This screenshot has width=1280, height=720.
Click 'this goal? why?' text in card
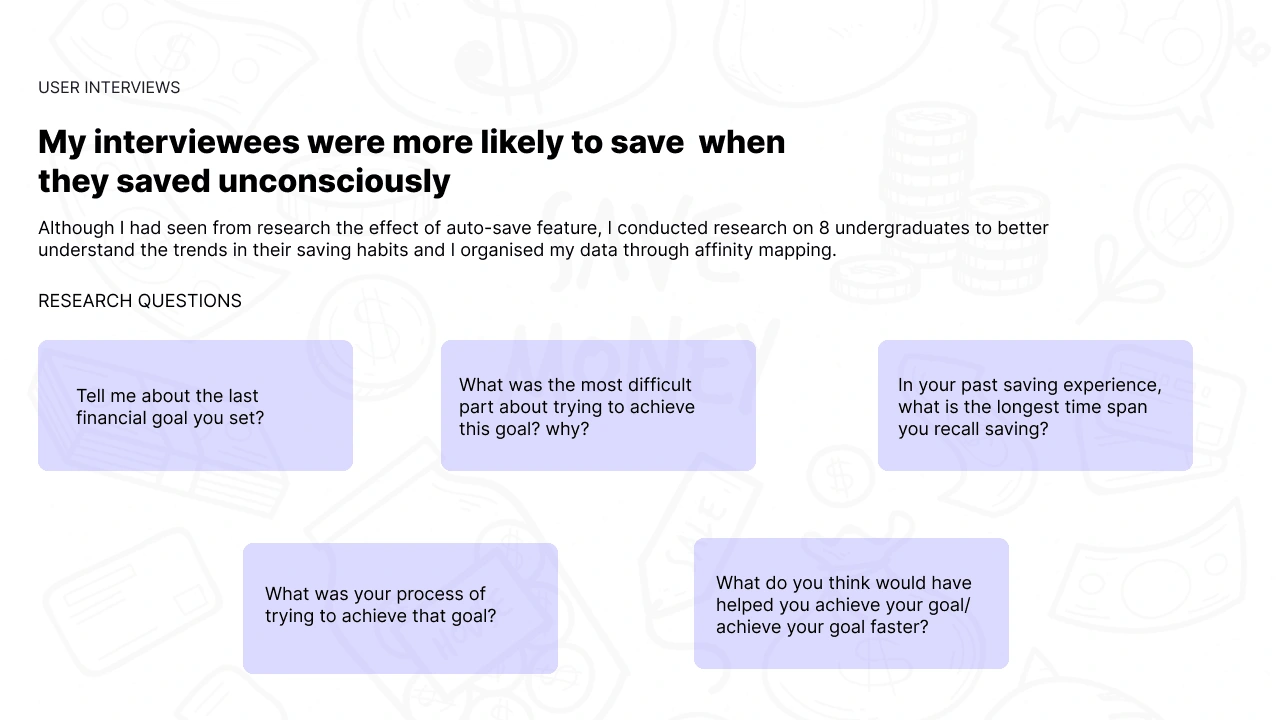tap(524, 429)
